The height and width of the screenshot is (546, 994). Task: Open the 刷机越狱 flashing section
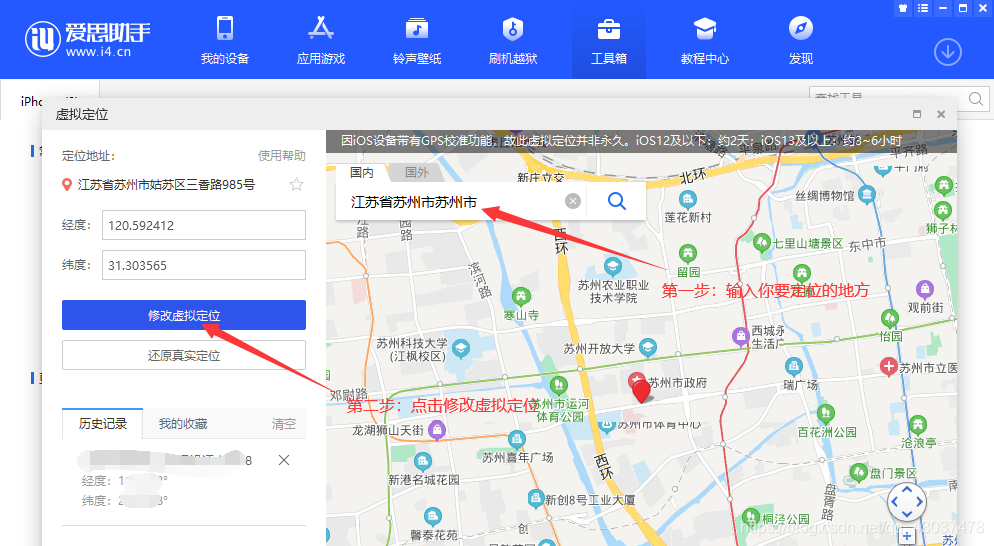pyautogui.click(x=513, y=41)
